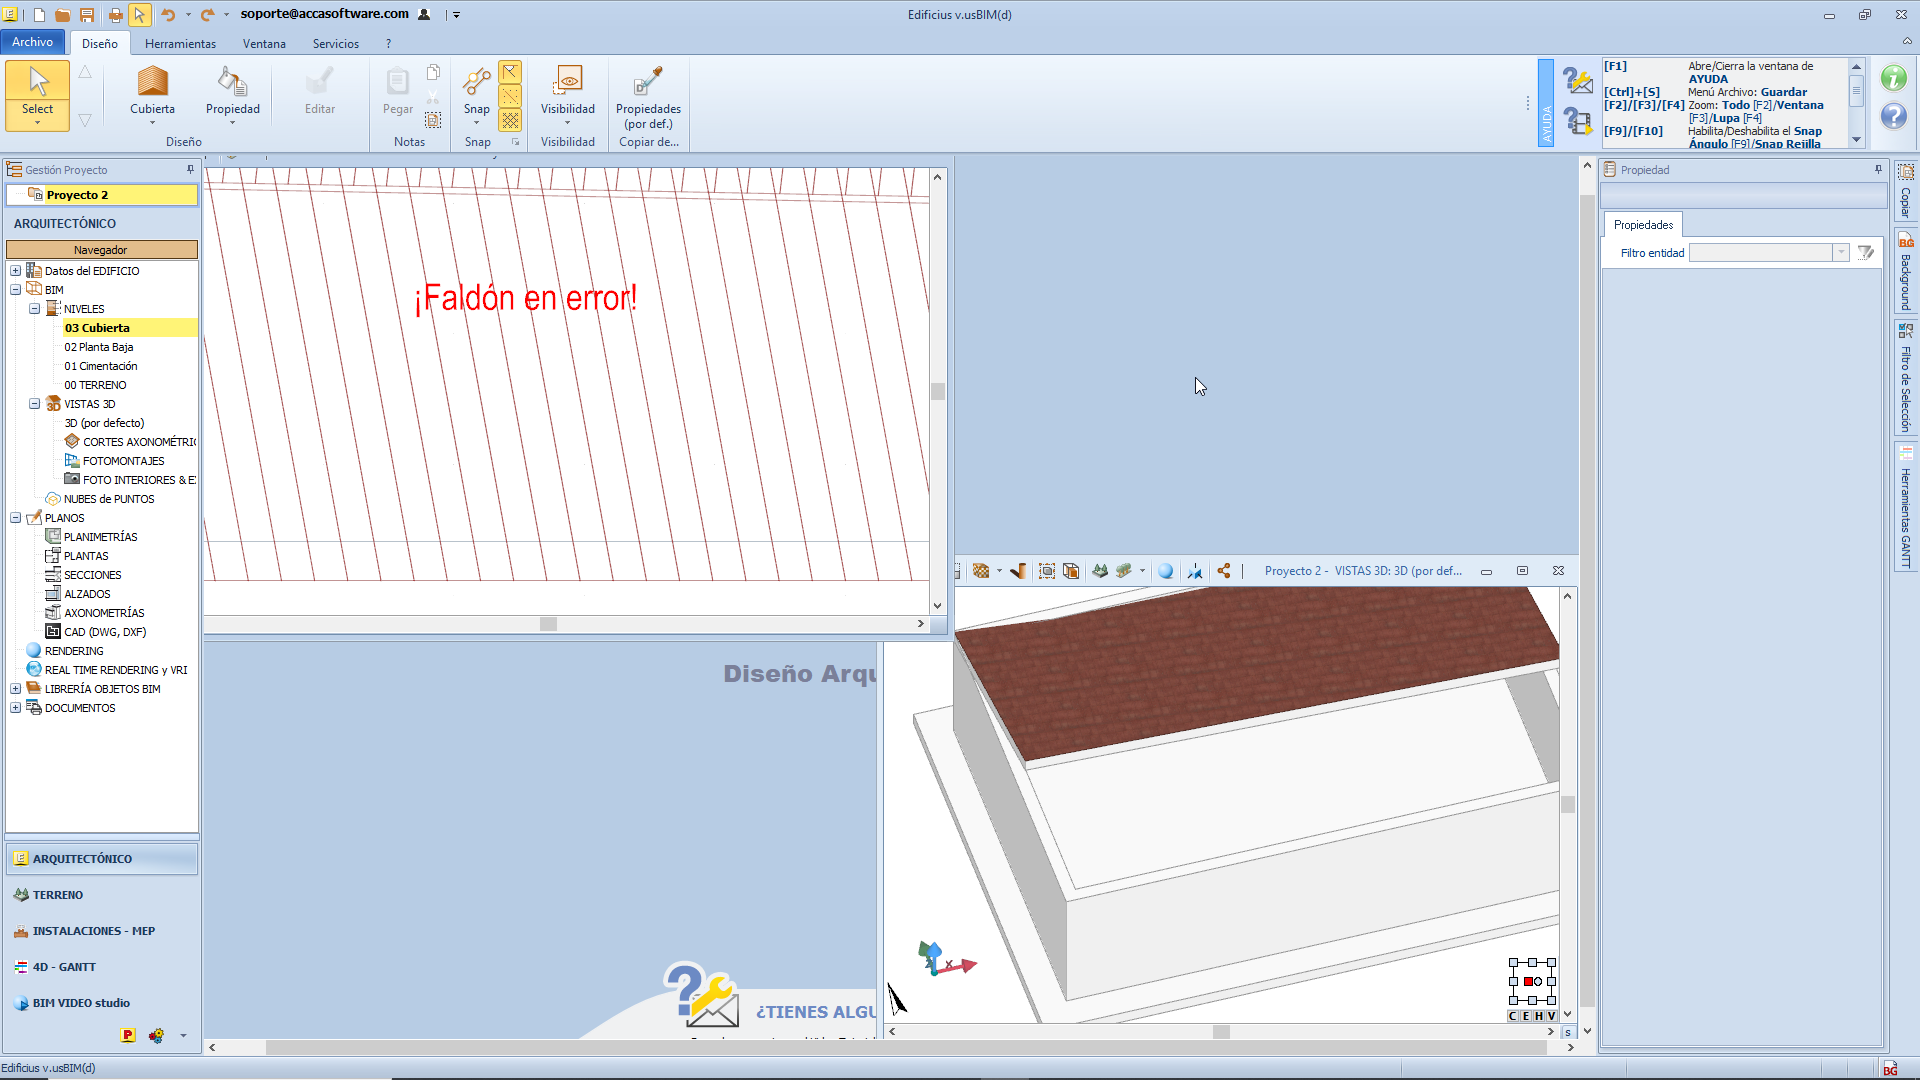Click the blue sphere rendering icon
Viewport: 1920px width, 1080px height.
click(x=1165, y=571)
